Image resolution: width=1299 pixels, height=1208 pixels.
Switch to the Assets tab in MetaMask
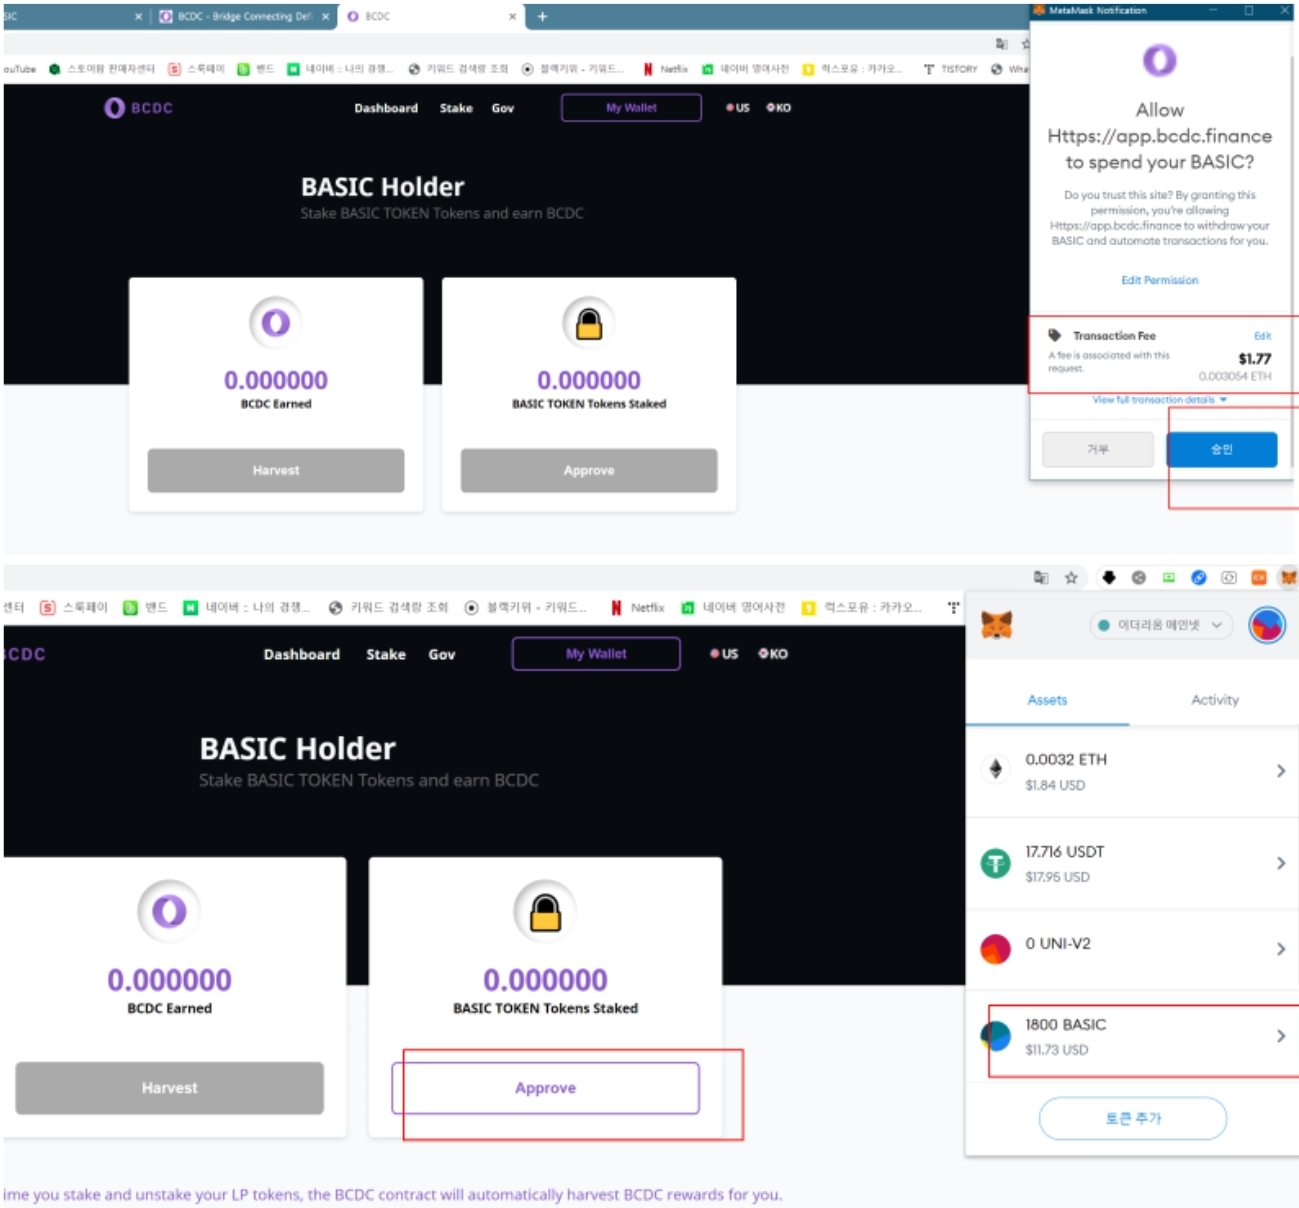point(1047,700)
